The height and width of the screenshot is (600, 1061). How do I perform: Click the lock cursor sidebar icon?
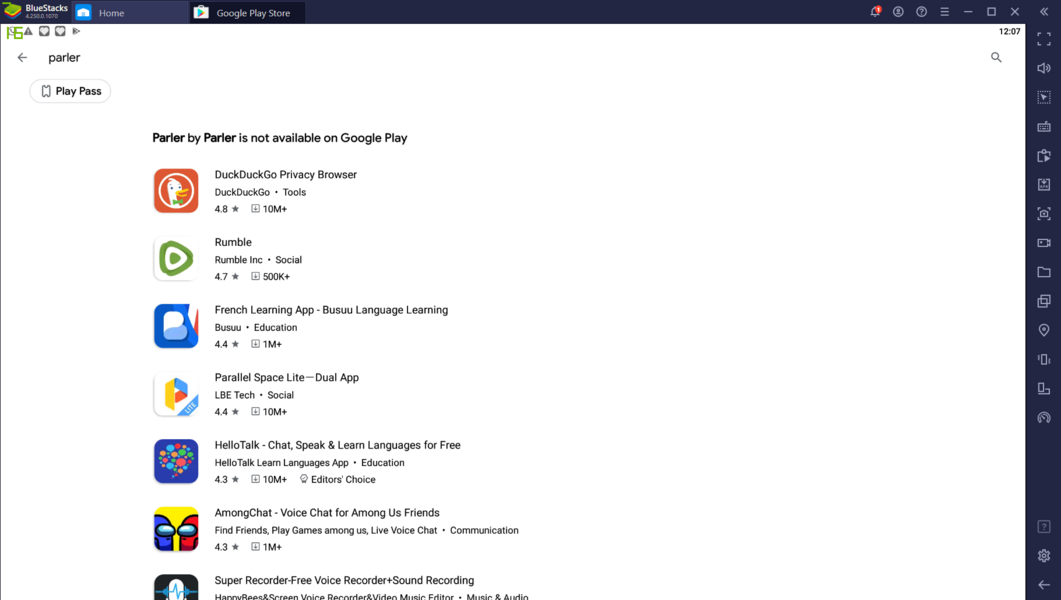[1044, 97]
